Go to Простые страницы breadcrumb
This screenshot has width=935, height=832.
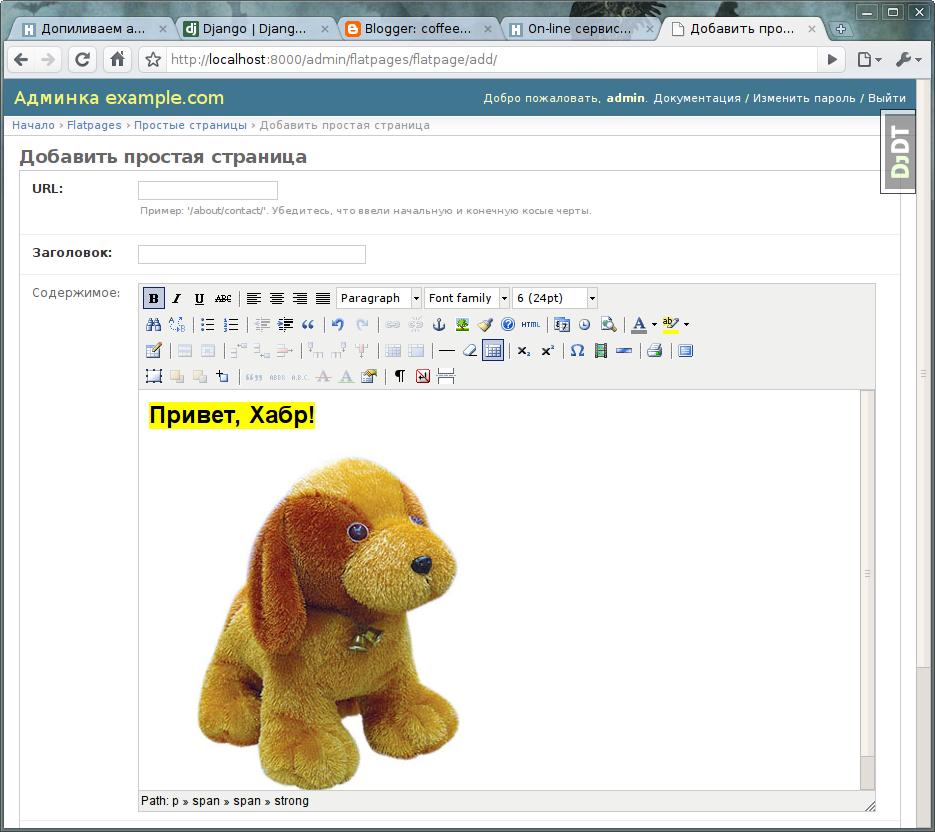coord(190,125)
